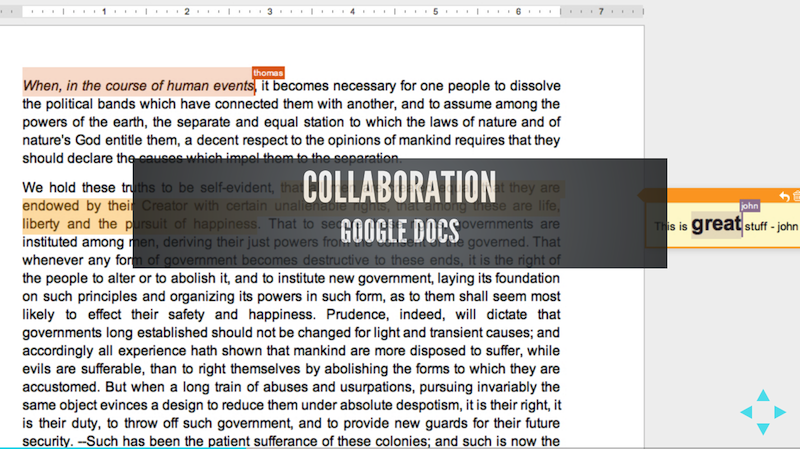
Task: Click the orange 'thomas' cursor label
Action: click(x=268, y=73)
